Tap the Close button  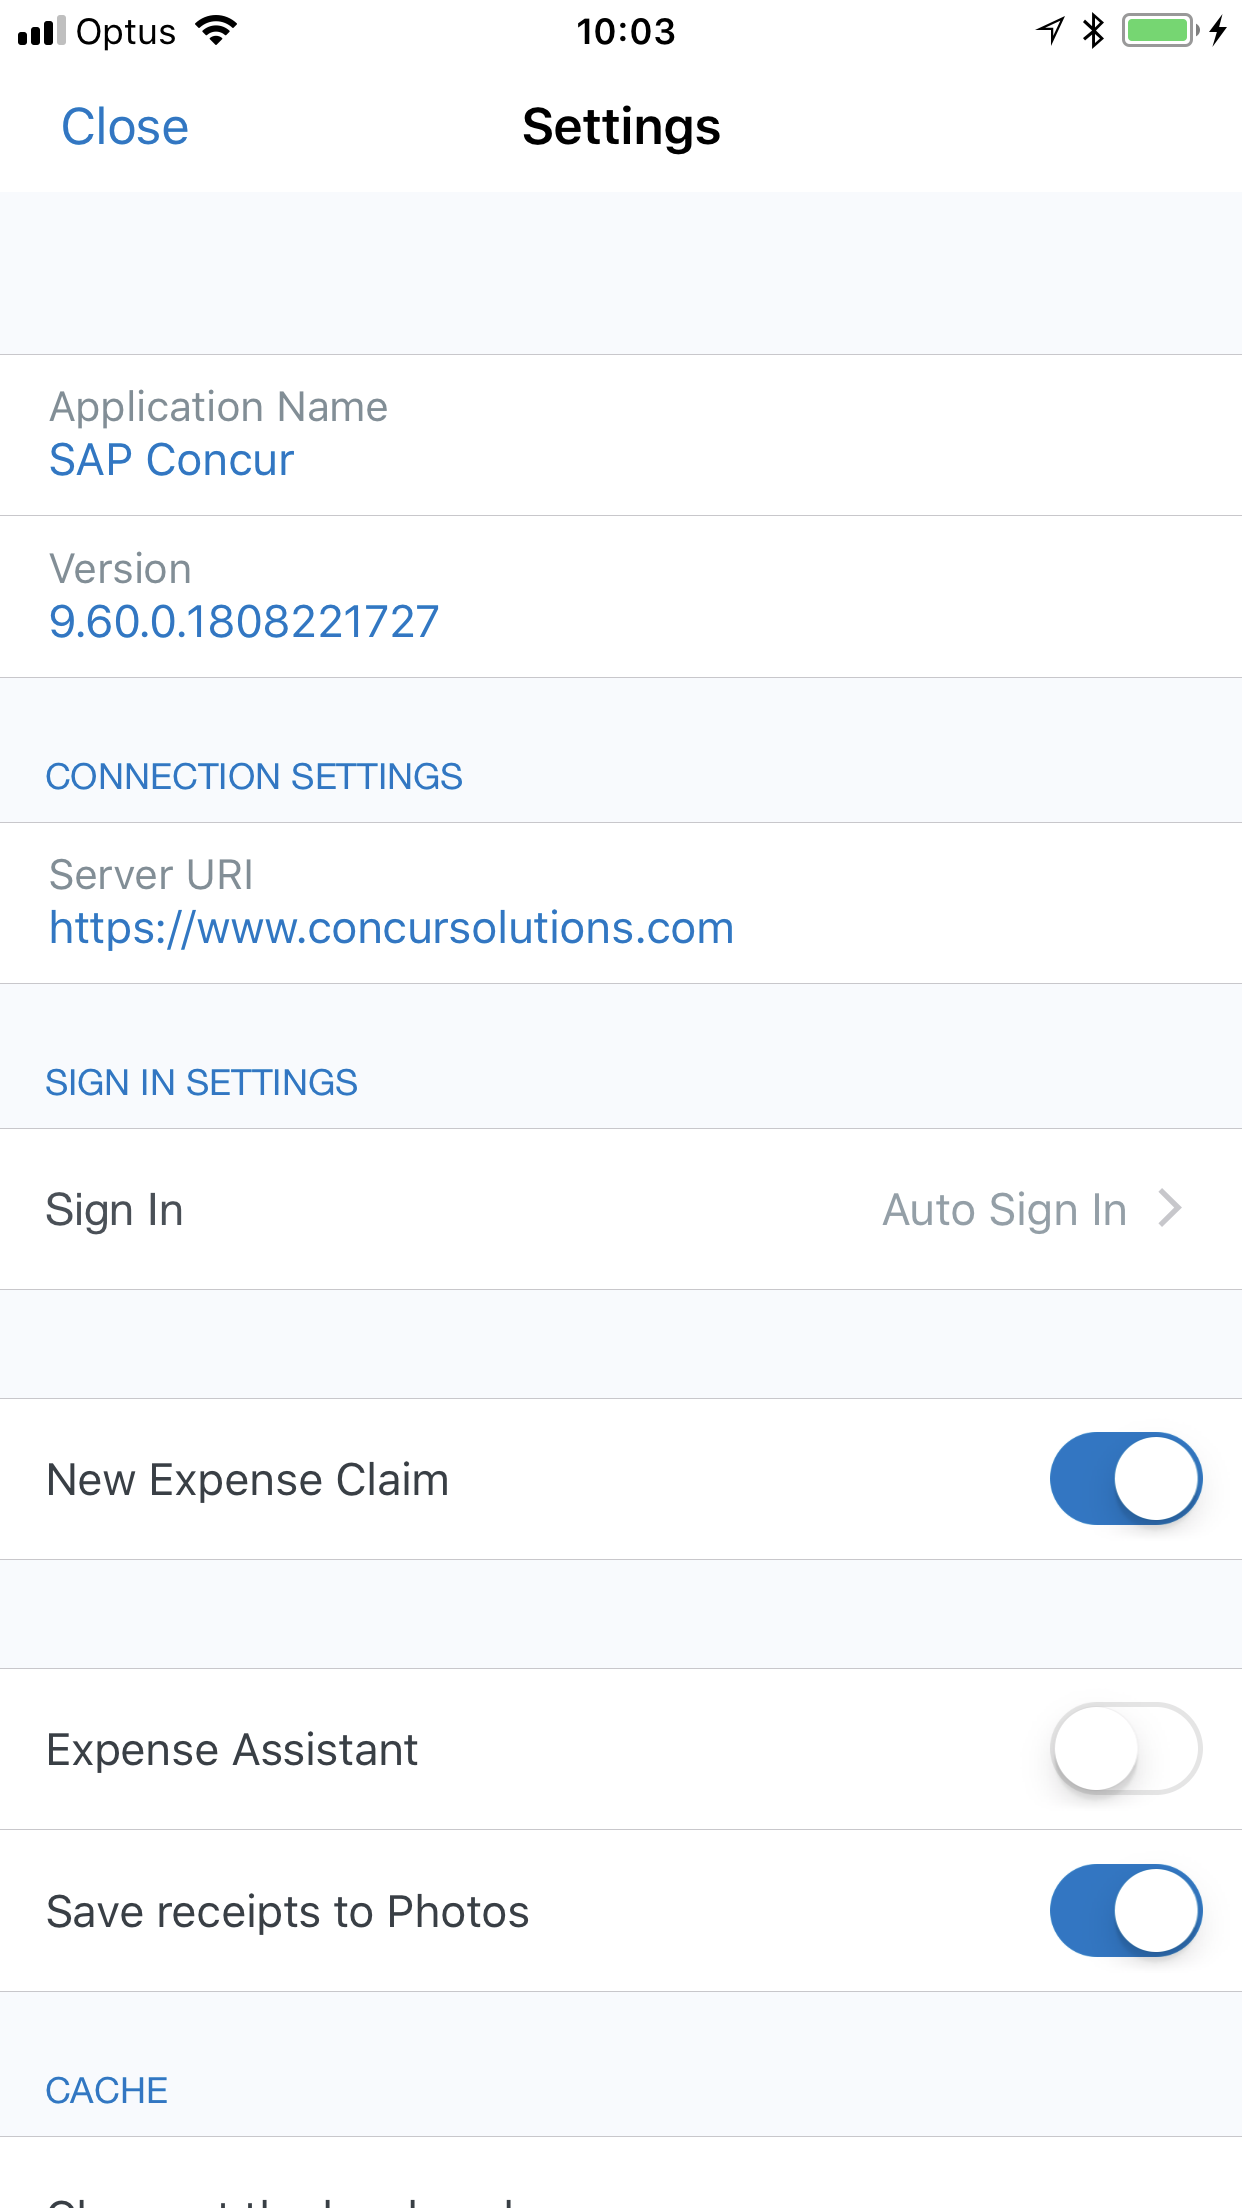point(125,127)
